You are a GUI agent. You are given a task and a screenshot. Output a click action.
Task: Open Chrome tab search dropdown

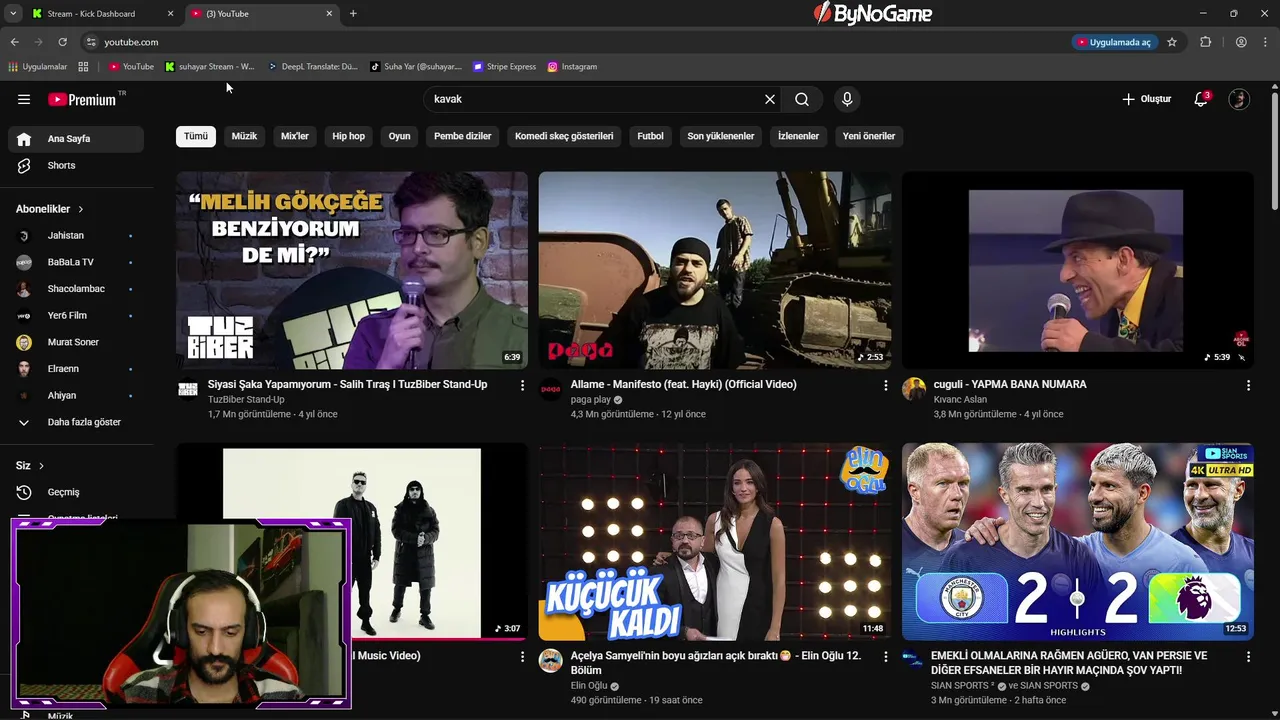pos(13,13)
